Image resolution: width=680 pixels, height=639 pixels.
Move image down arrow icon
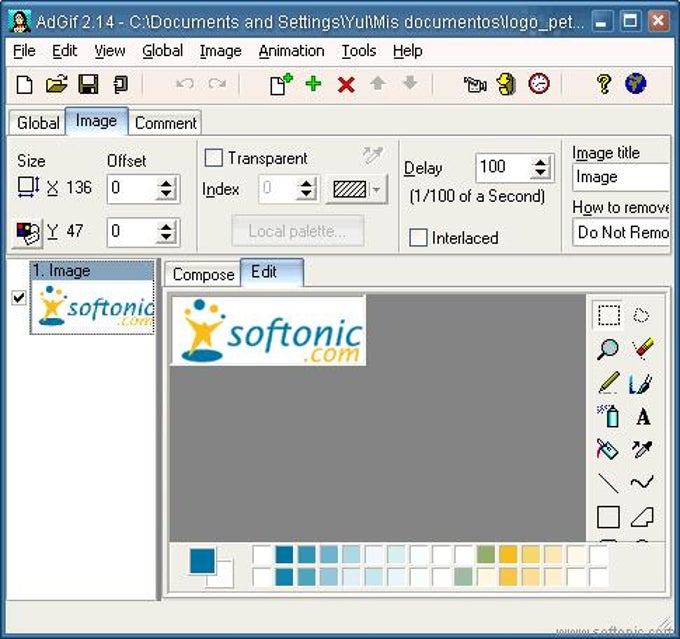point(410,83)
